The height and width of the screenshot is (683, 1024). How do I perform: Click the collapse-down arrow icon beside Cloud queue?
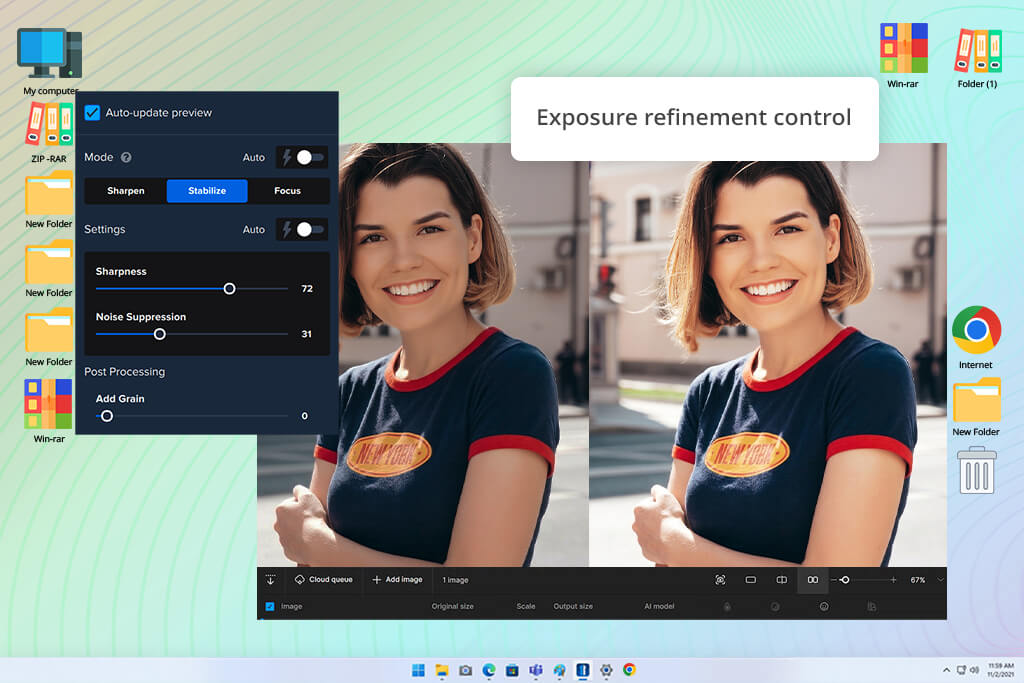(x=270, y=580)
